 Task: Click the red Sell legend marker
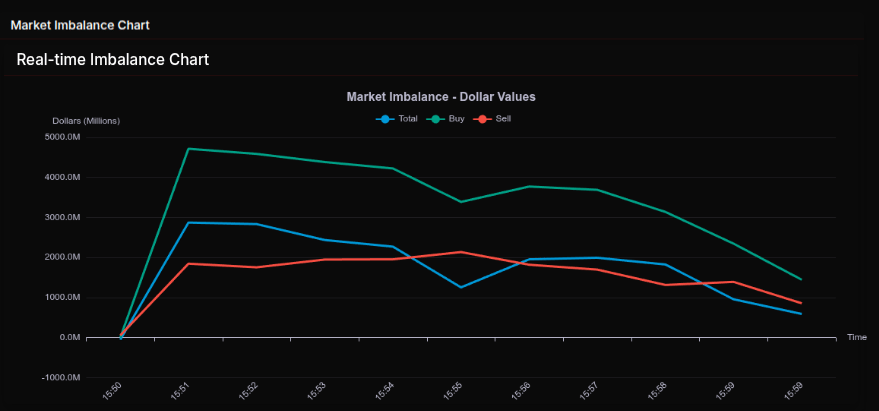483,119
